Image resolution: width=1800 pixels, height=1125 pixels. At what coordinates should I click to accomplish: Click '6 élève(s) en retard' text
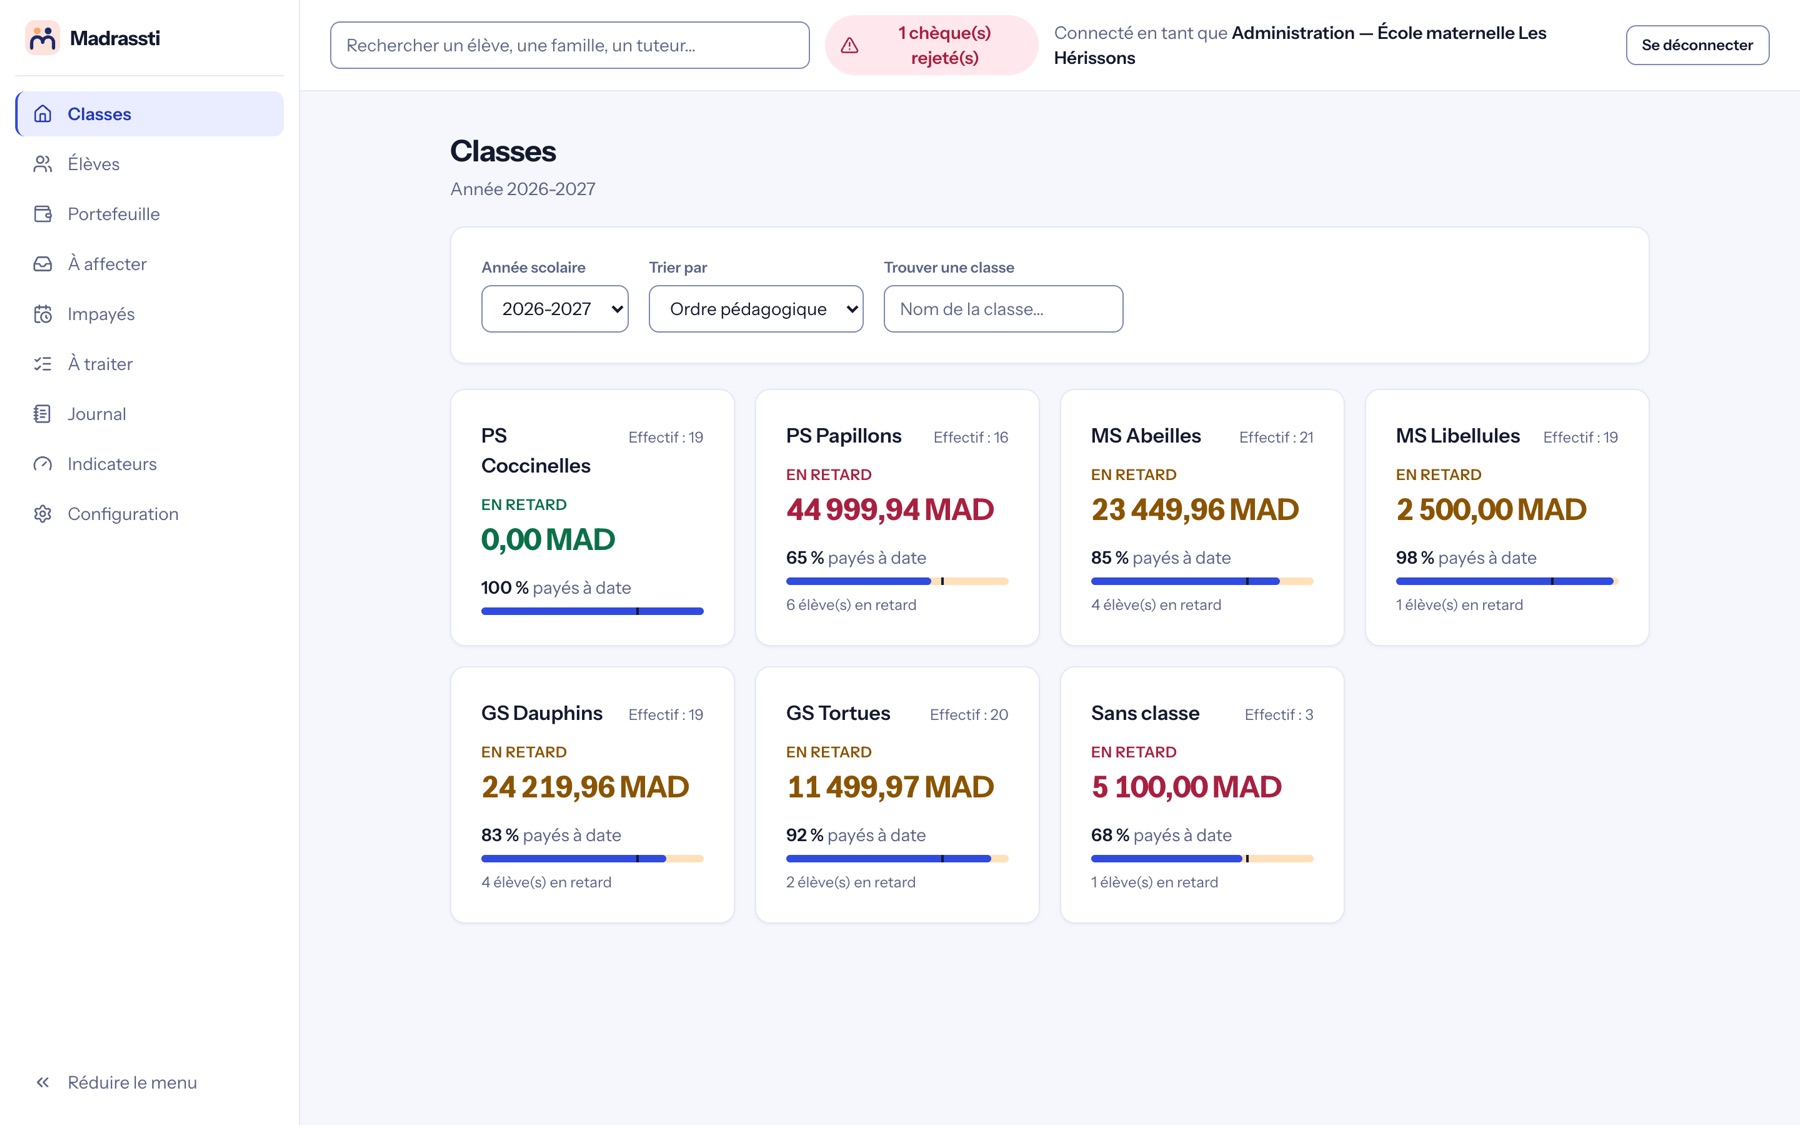tap(851, 605)
